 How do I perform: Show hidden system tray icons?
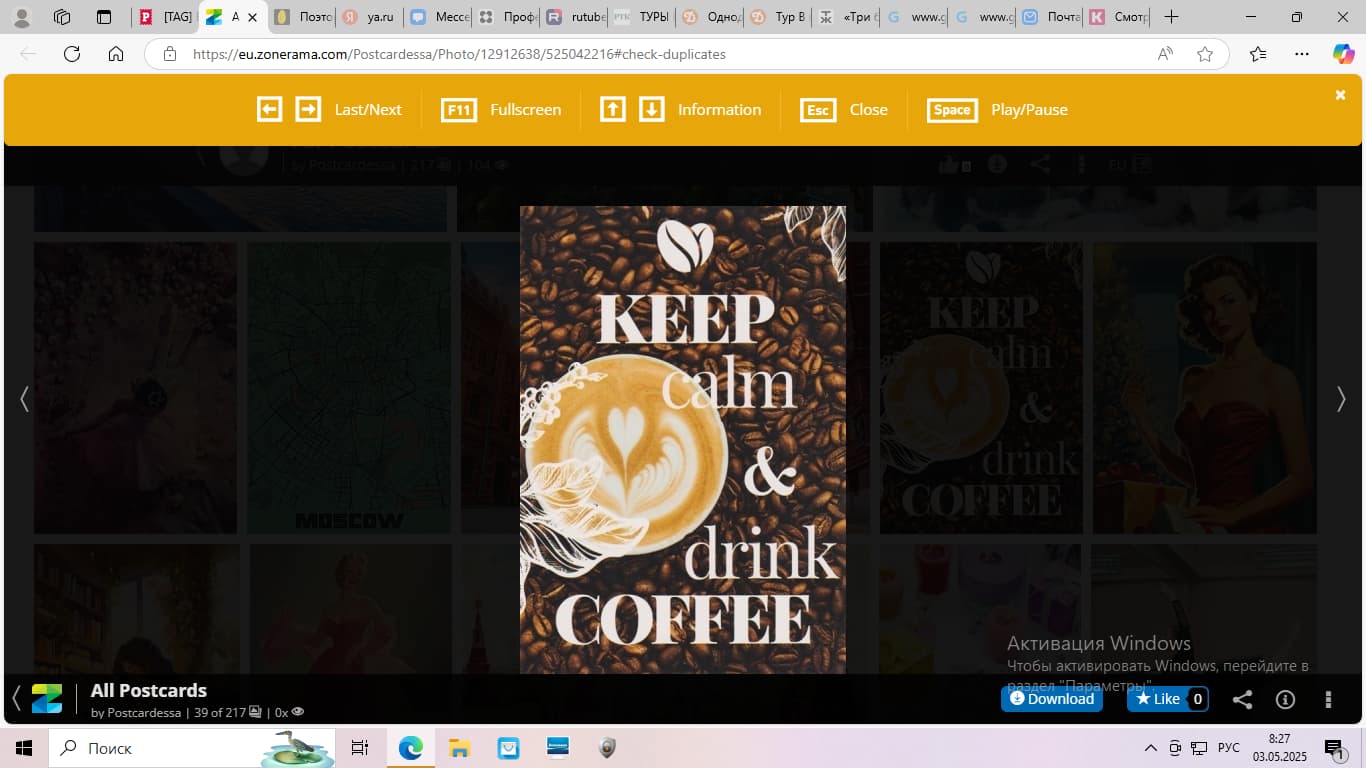(1150, 748)
